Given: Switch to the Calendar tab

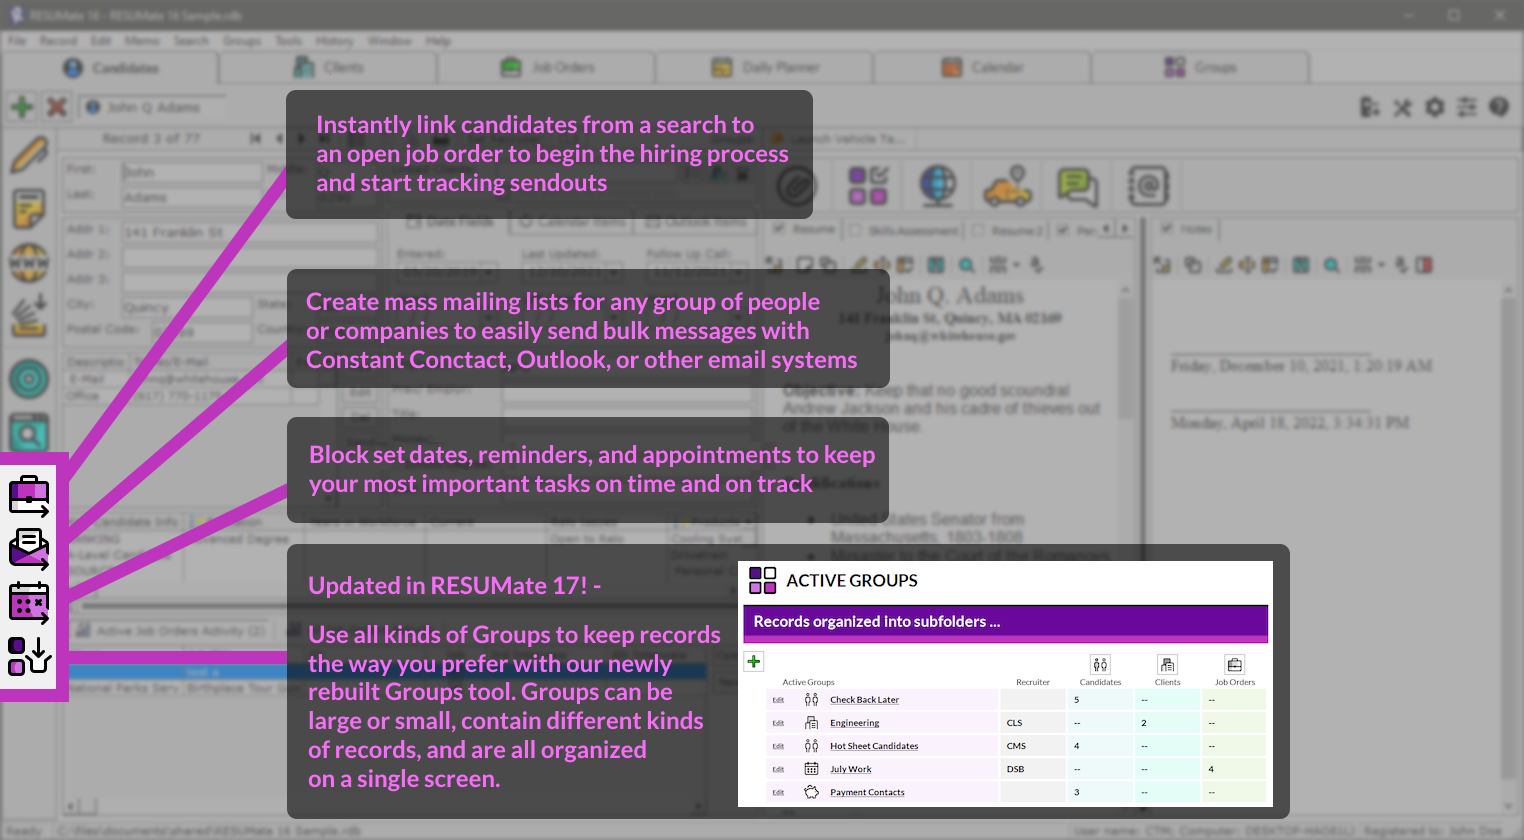Looking at the screenshot, I should (x=983, y=67).
